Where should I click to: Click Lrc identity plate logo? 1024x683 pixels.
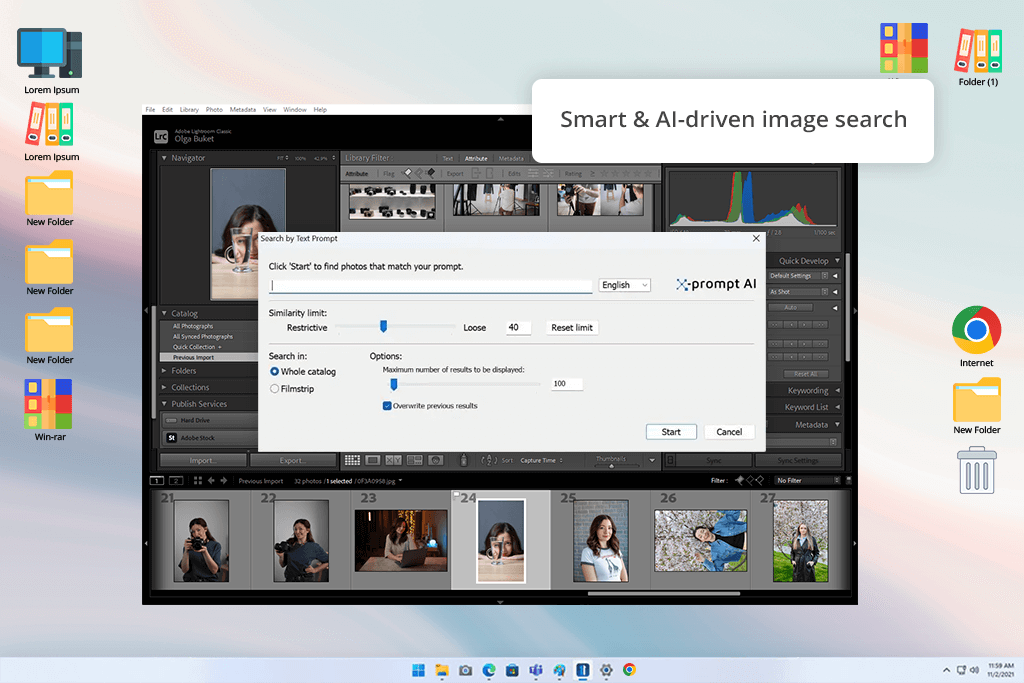[161, 136]
